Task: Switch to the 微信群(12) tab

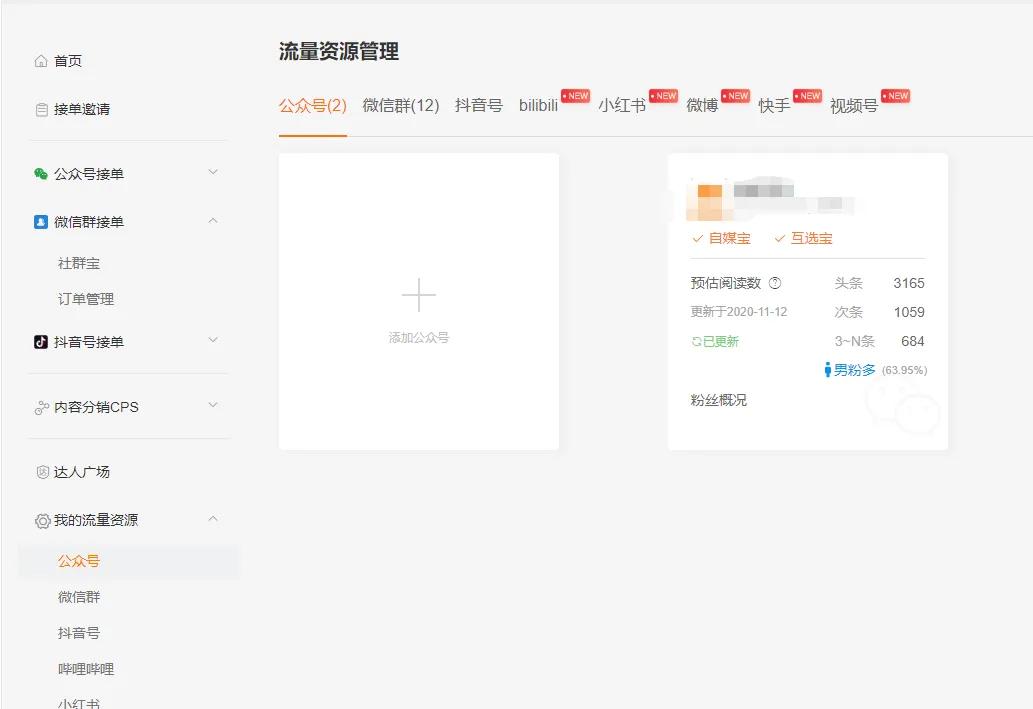Action: 401,105
